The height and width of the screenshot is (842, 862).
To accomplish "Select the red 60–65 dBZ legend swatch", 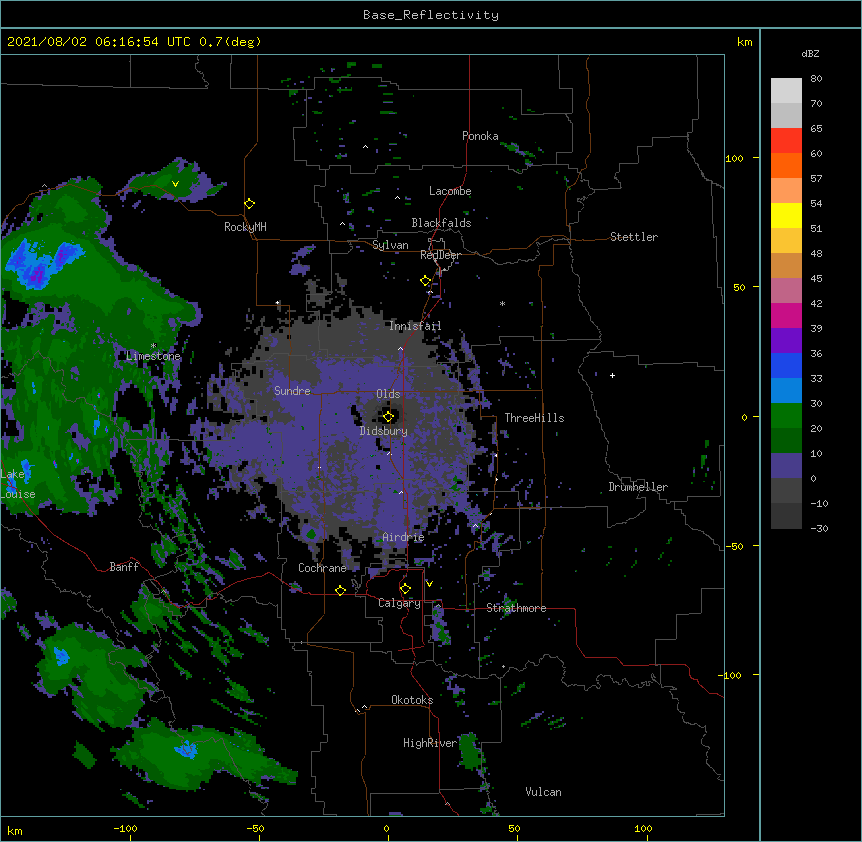I will pyautogui.click(x=786, y=140).
